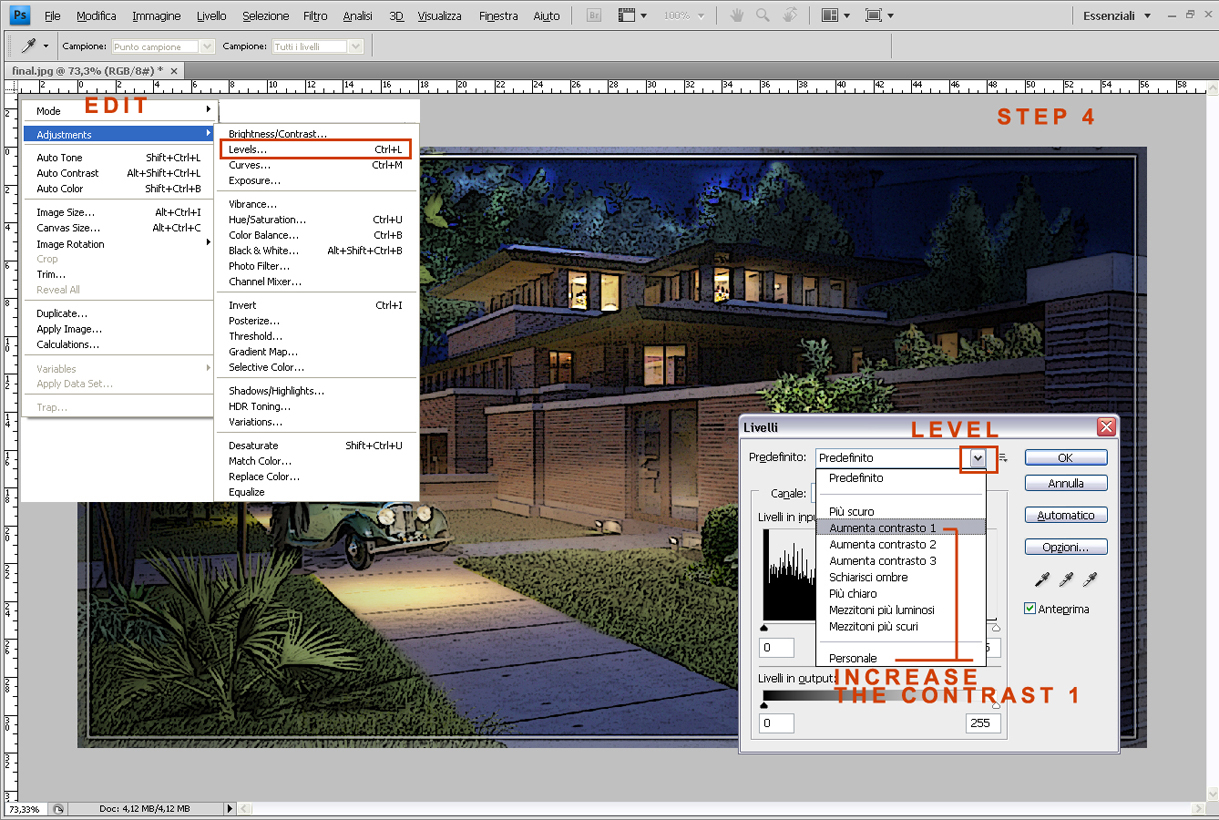Open the Arrange Documents icon

coord(829,15)
